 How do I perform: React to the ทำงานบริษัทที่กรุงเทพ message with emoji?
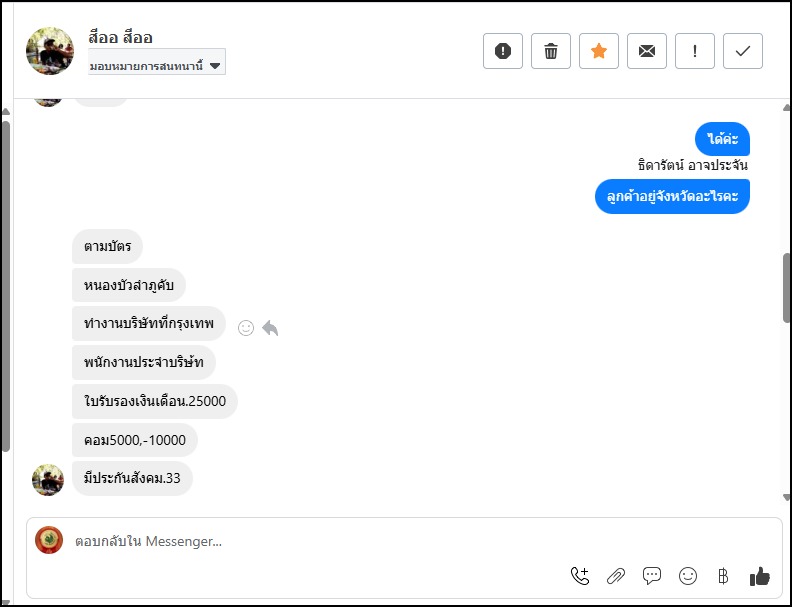coord(246,328)
